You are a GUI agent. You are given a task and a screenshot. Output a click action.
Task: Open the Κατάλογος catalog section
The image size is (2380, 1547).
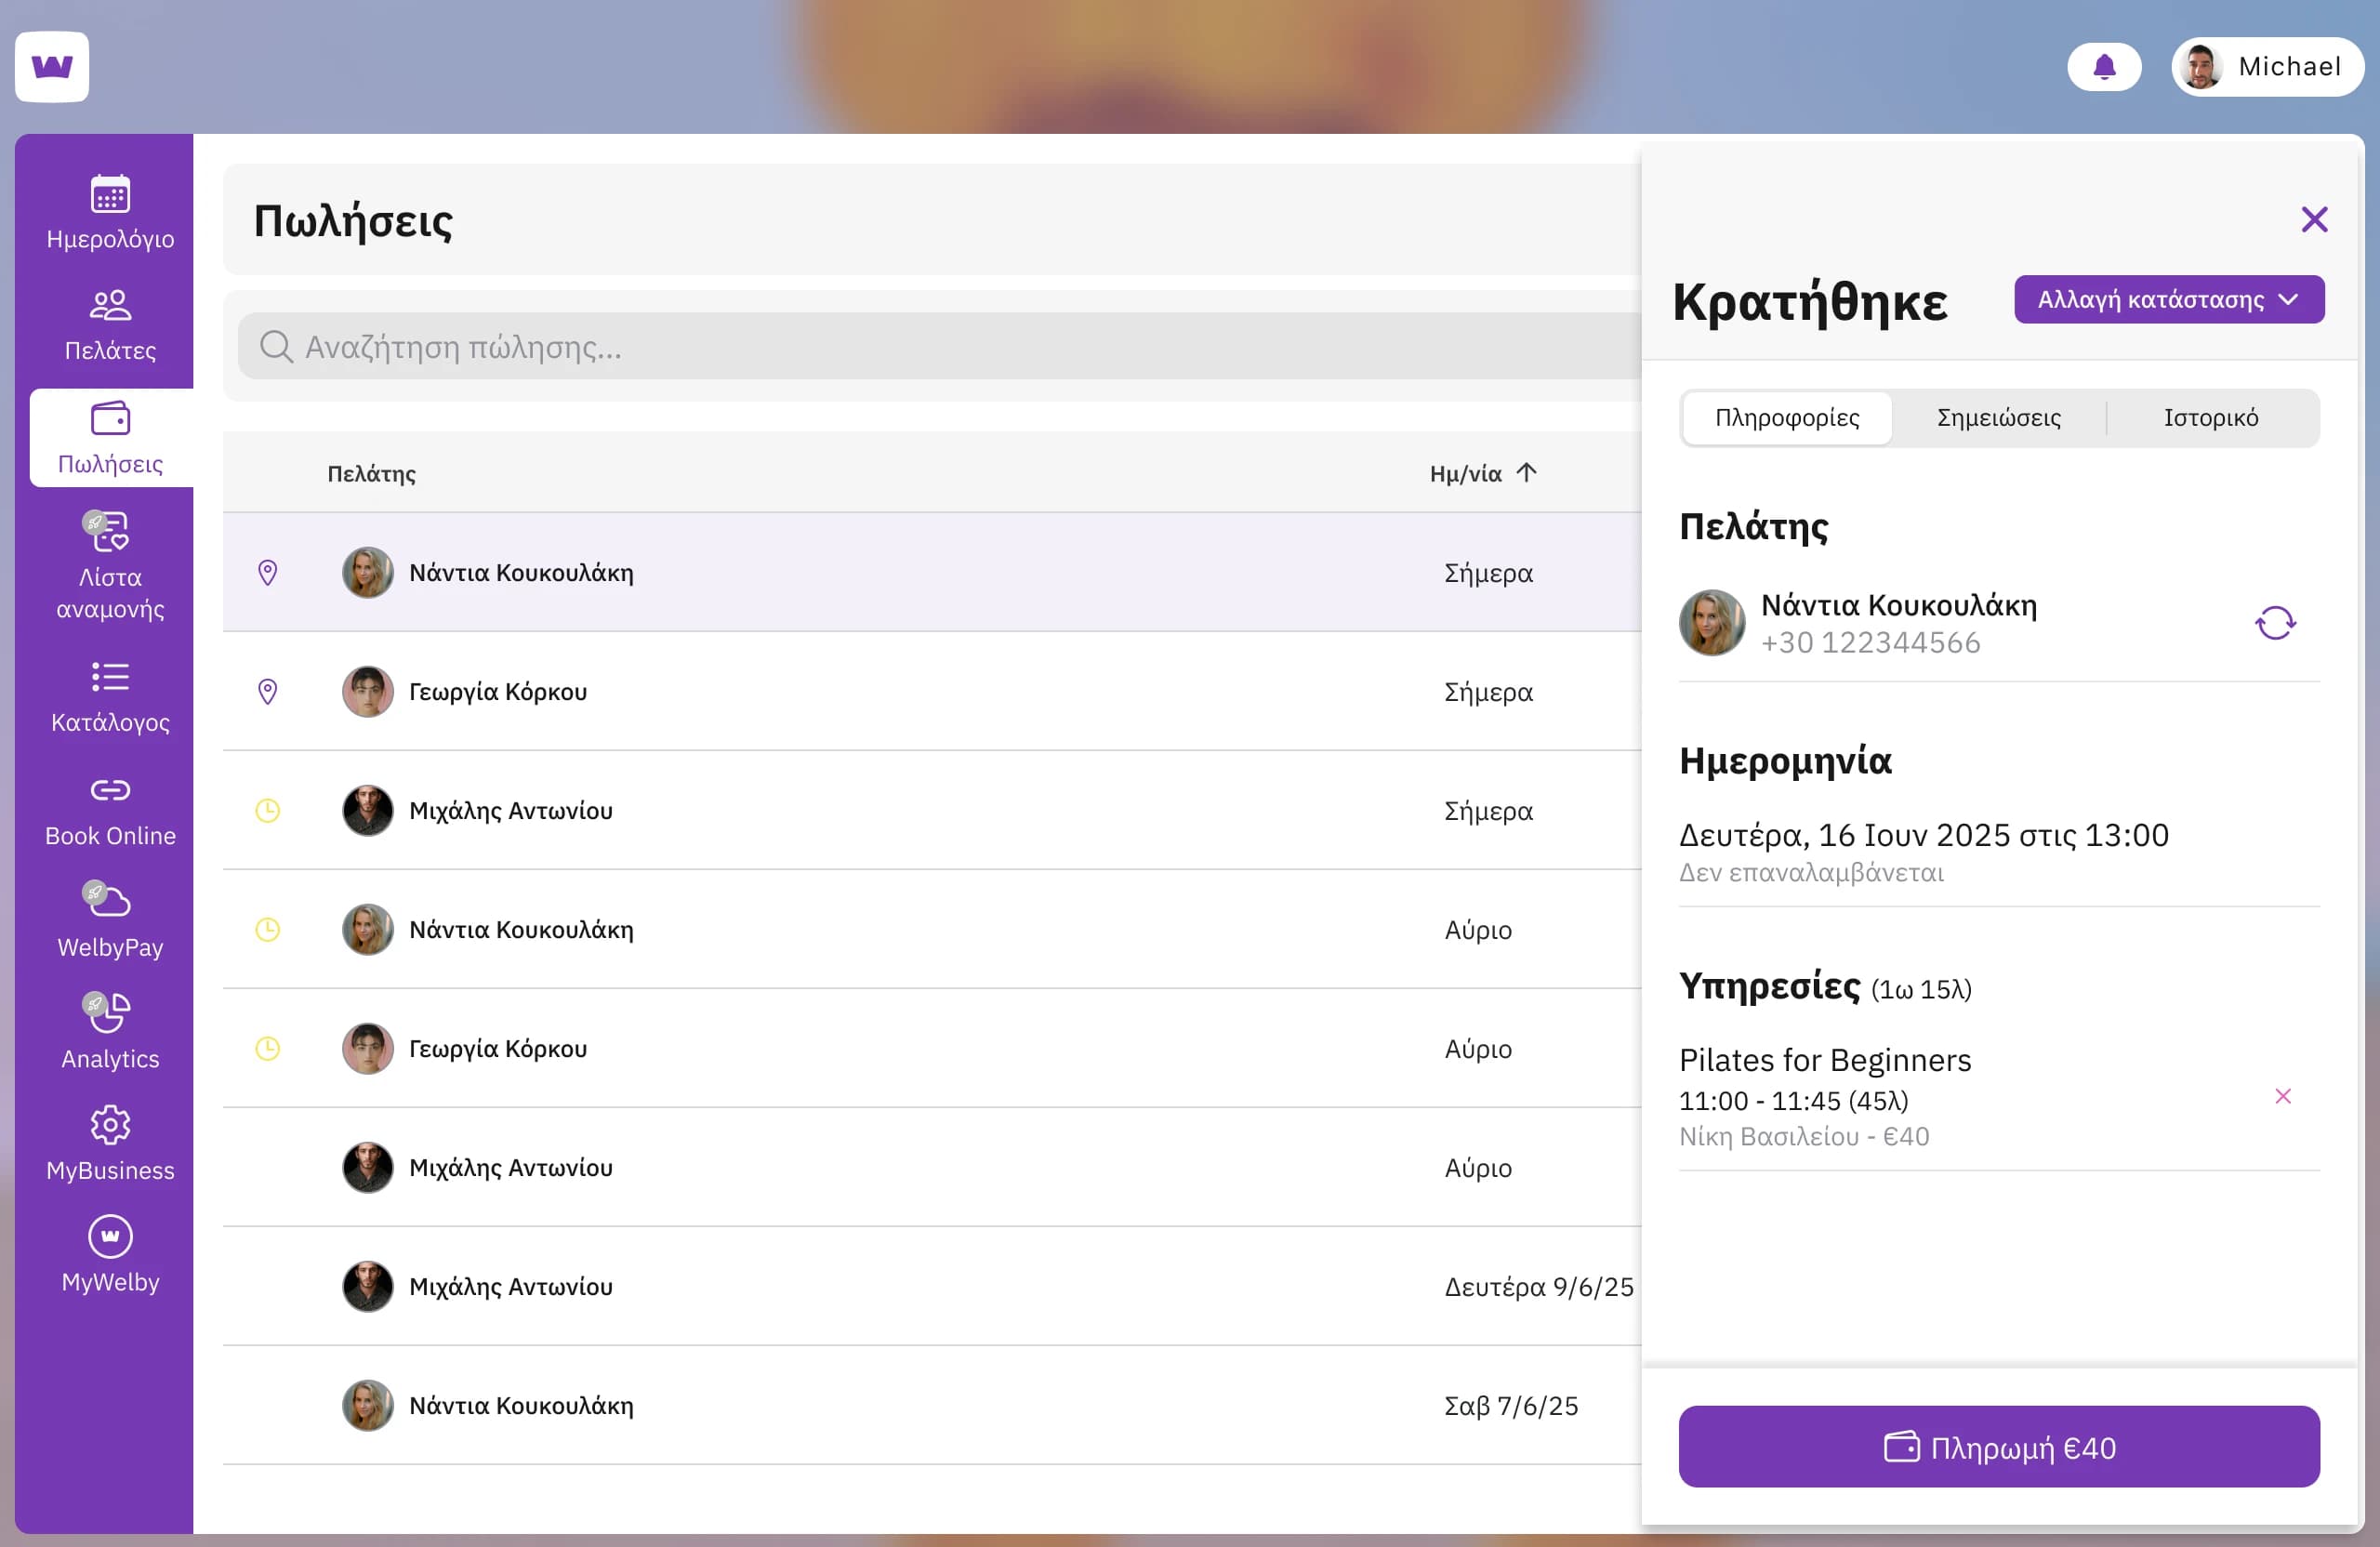coord(110,697)
